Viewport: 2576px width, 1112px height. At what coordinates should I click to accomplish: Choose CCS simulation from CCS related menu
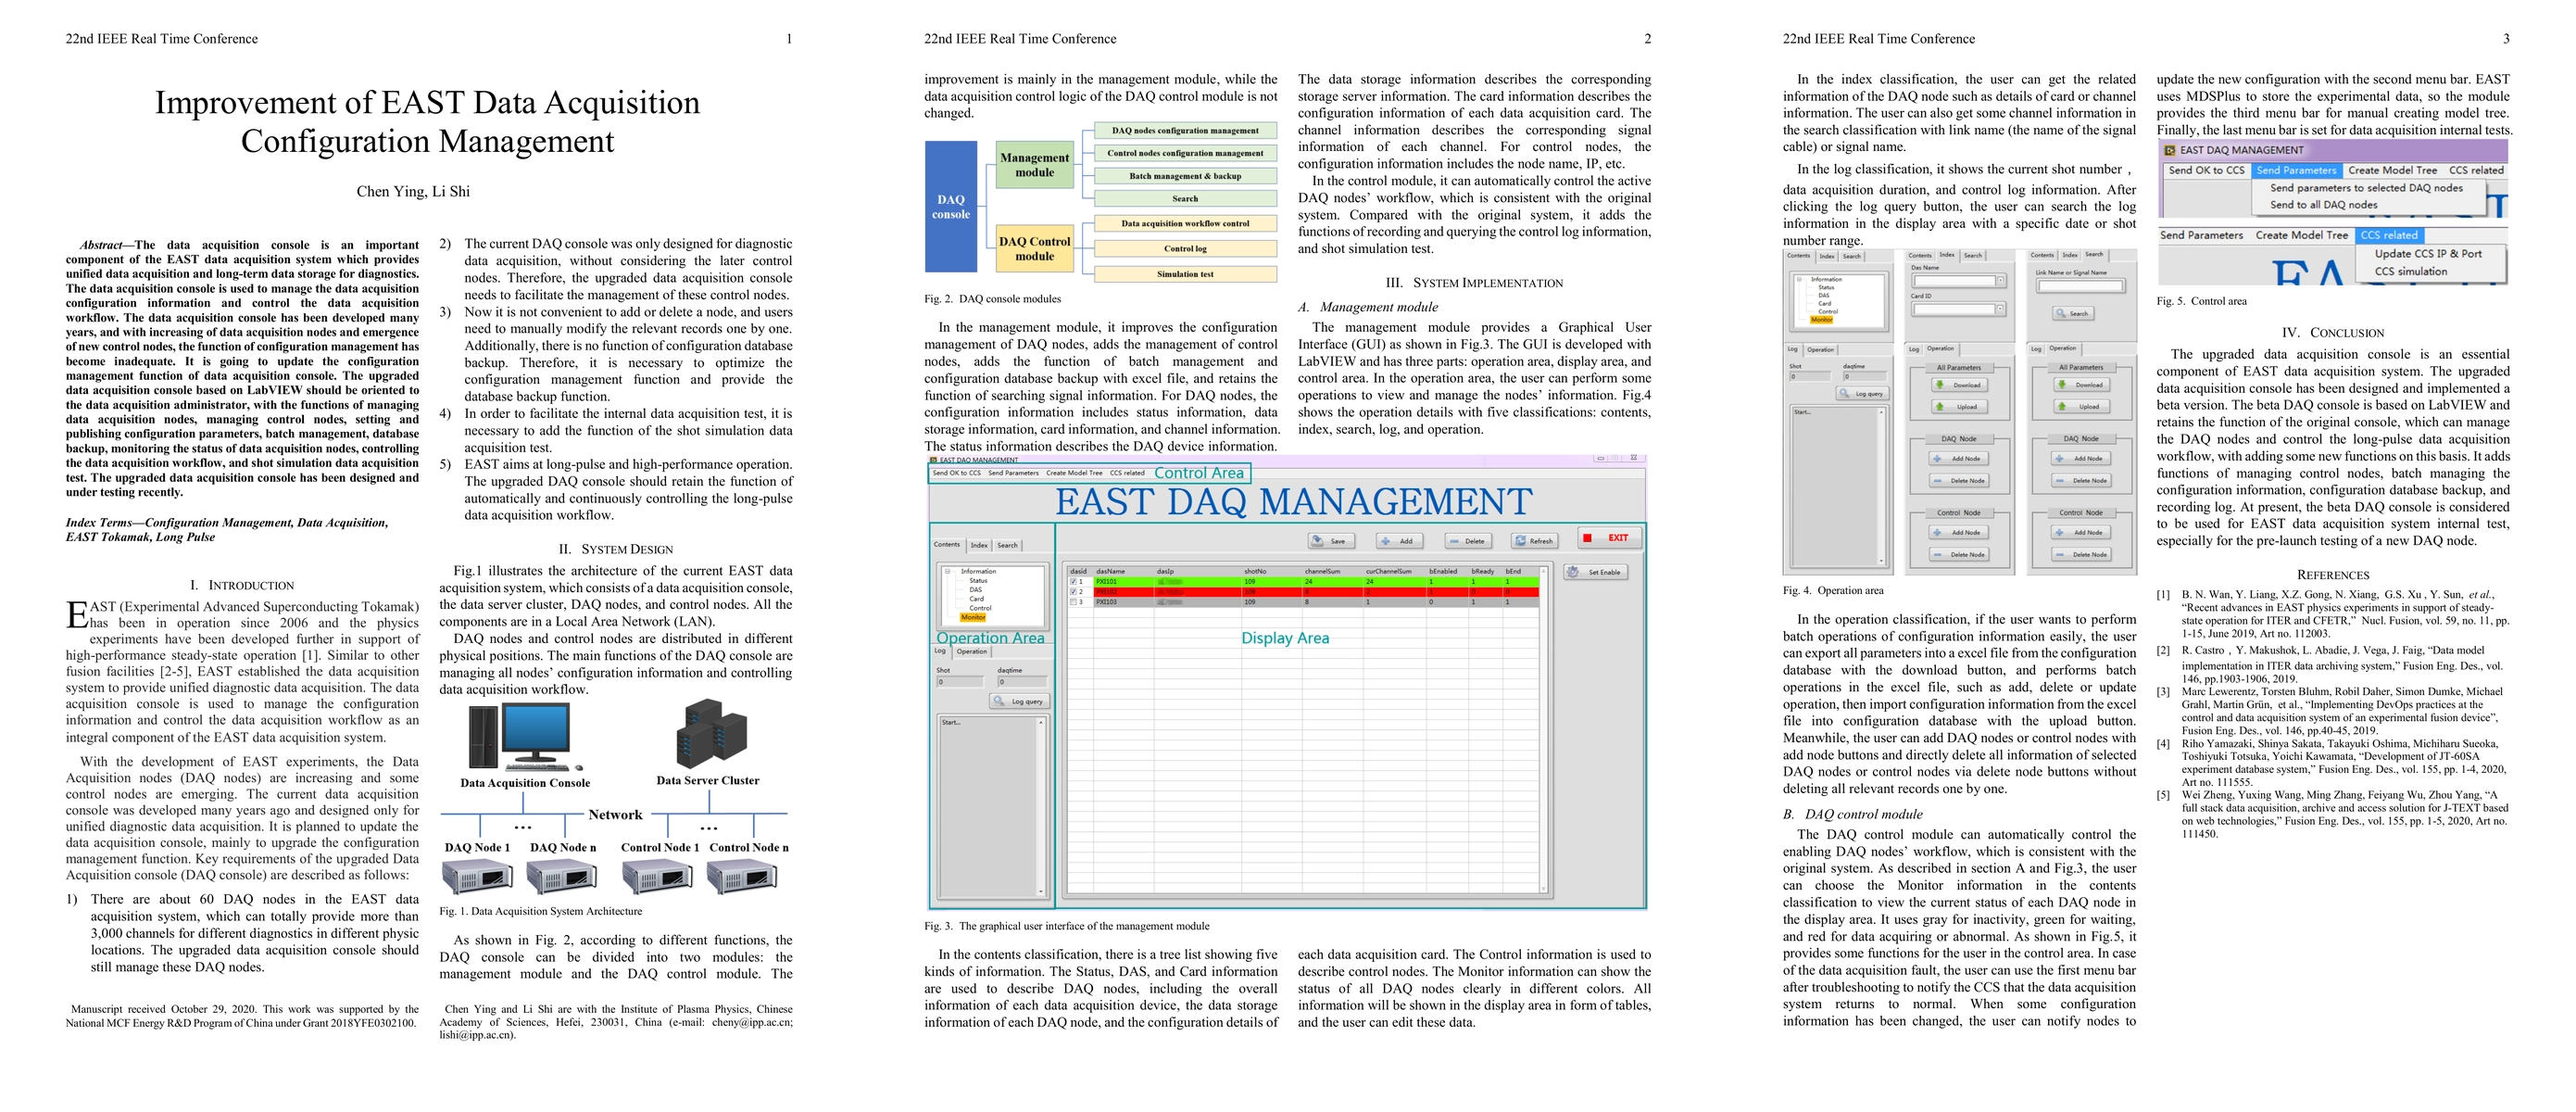(x=2410, y=271)
